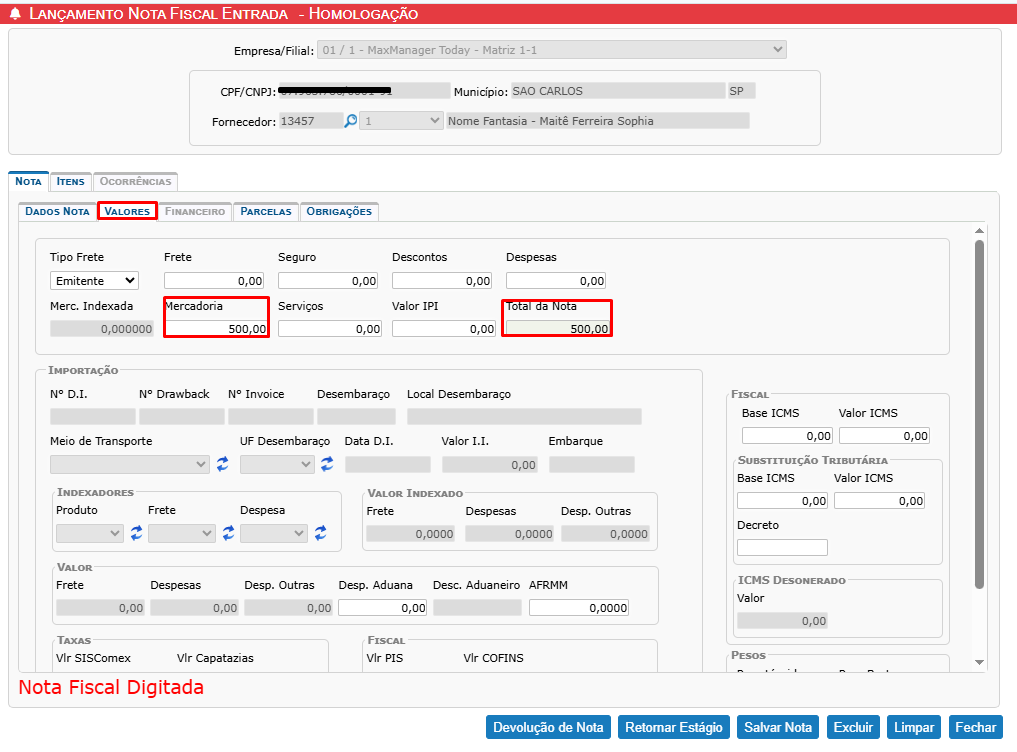Click the magnifier search icon beside Fornecedor
The width and height of the screenshot is (1017, 752).
[351, 121]
